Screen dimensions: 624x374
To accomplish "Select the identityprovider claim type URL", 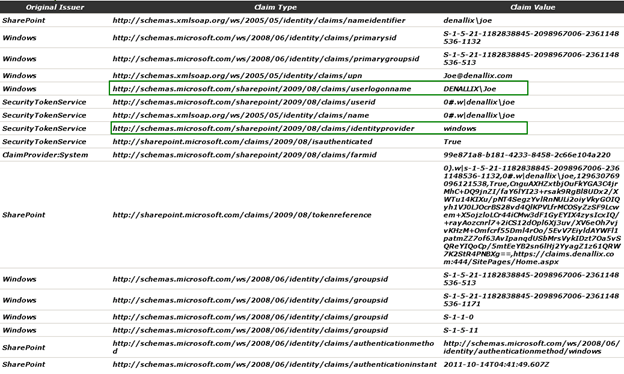I will [x=263, y=129].
